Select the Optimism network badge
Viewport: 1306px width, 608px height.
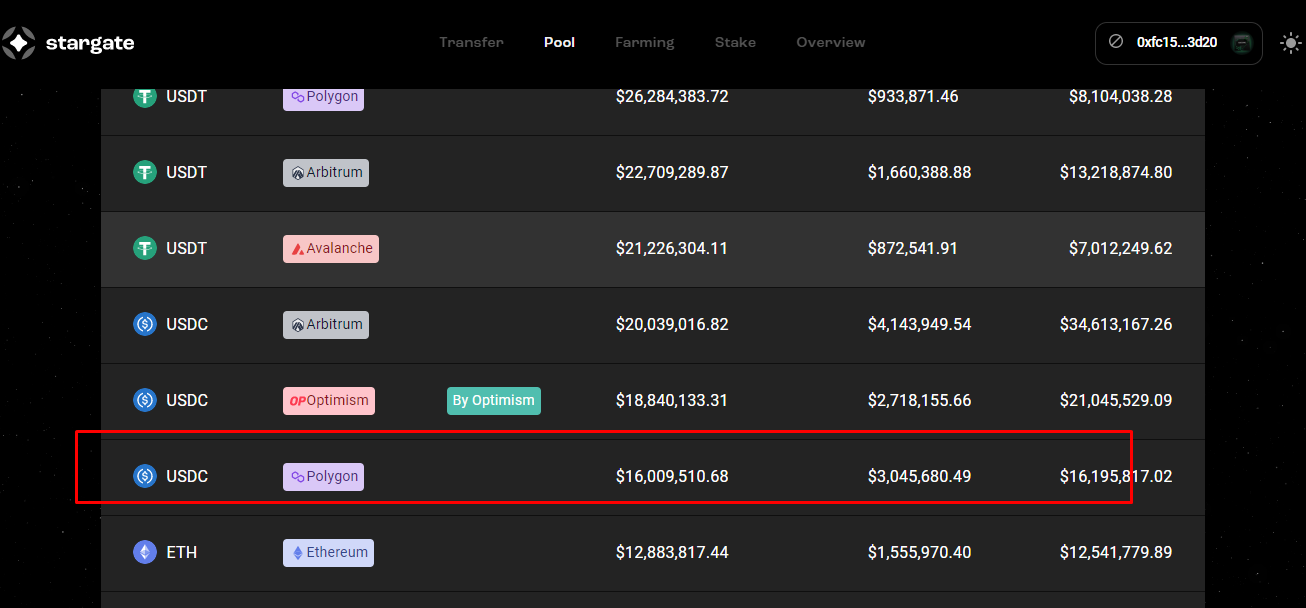329,400
